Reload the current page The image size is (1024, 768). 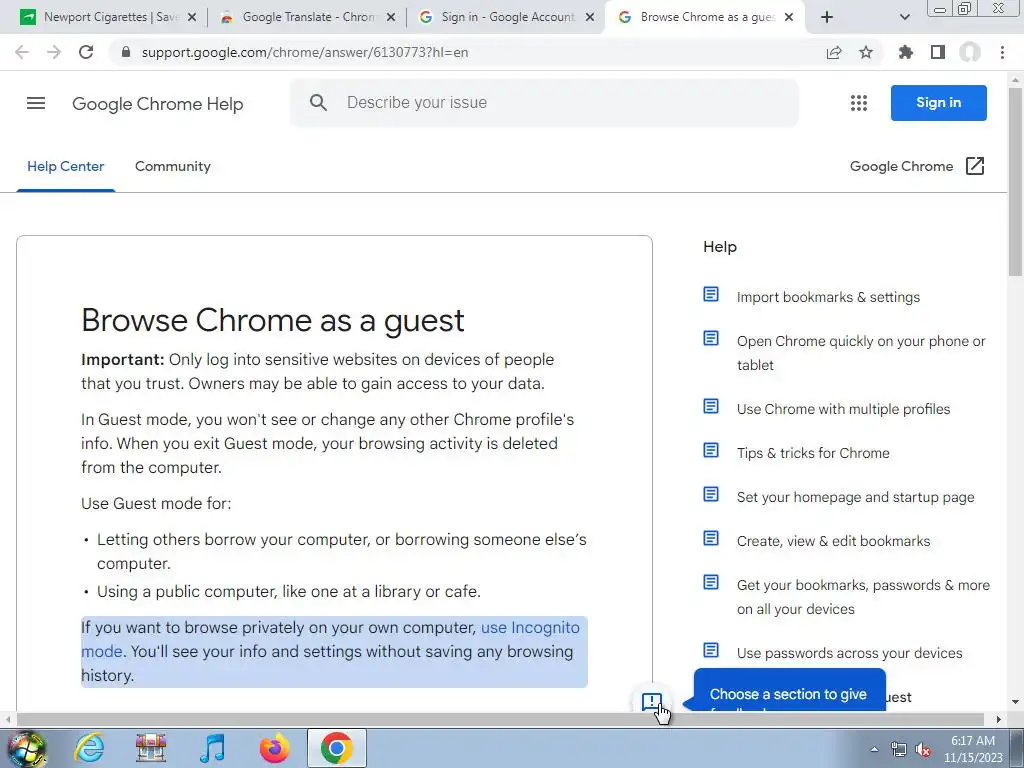click(86, 52)
